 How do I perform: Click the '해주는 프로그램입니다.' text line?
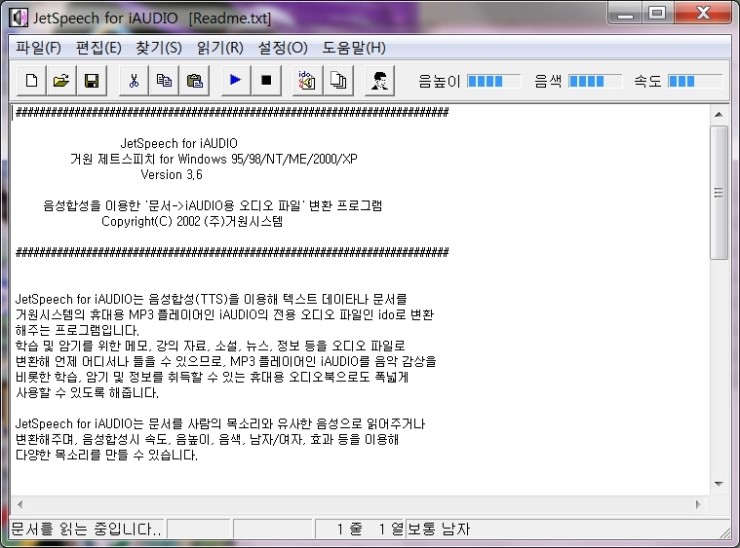coord(77,330)
